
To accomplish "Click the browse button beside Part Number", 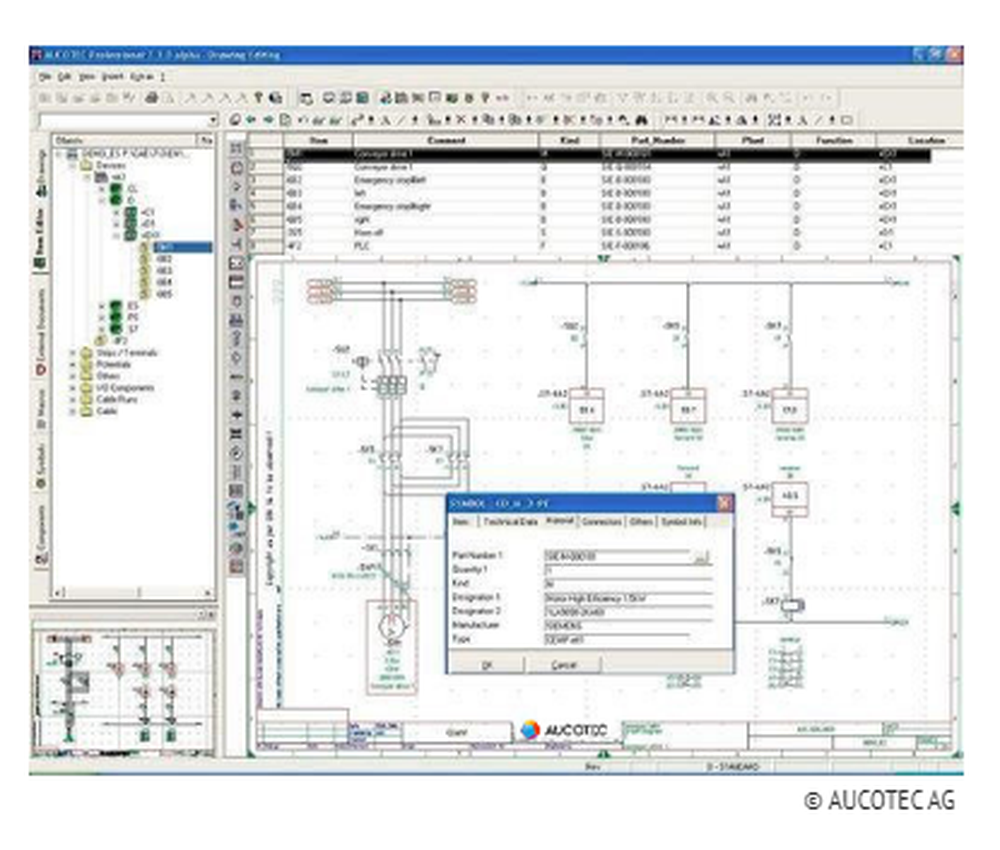I will coord(701,558).
